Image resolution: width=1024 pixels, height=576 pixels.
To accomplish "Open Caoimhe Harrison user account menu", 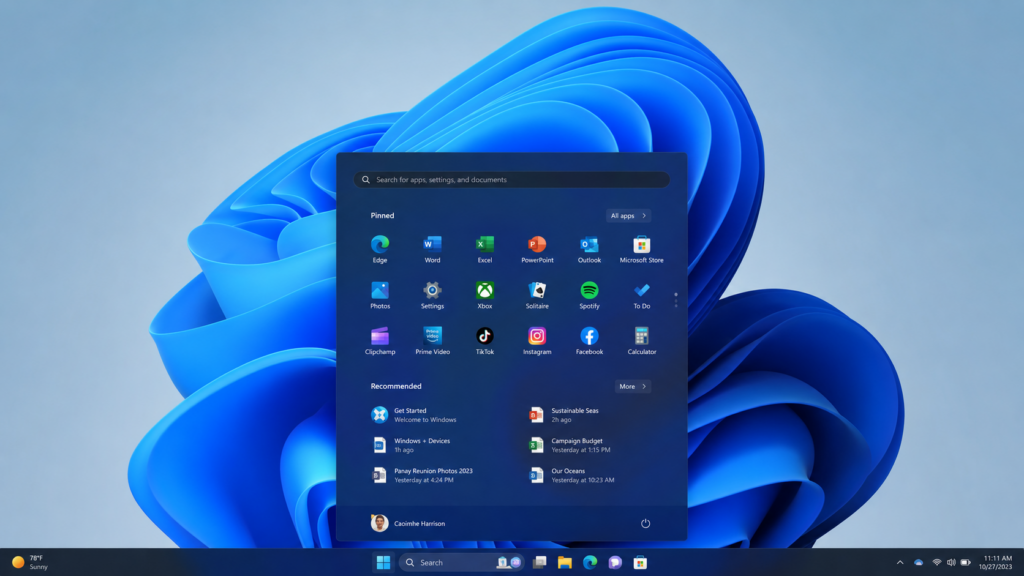I will coord(408,523).
